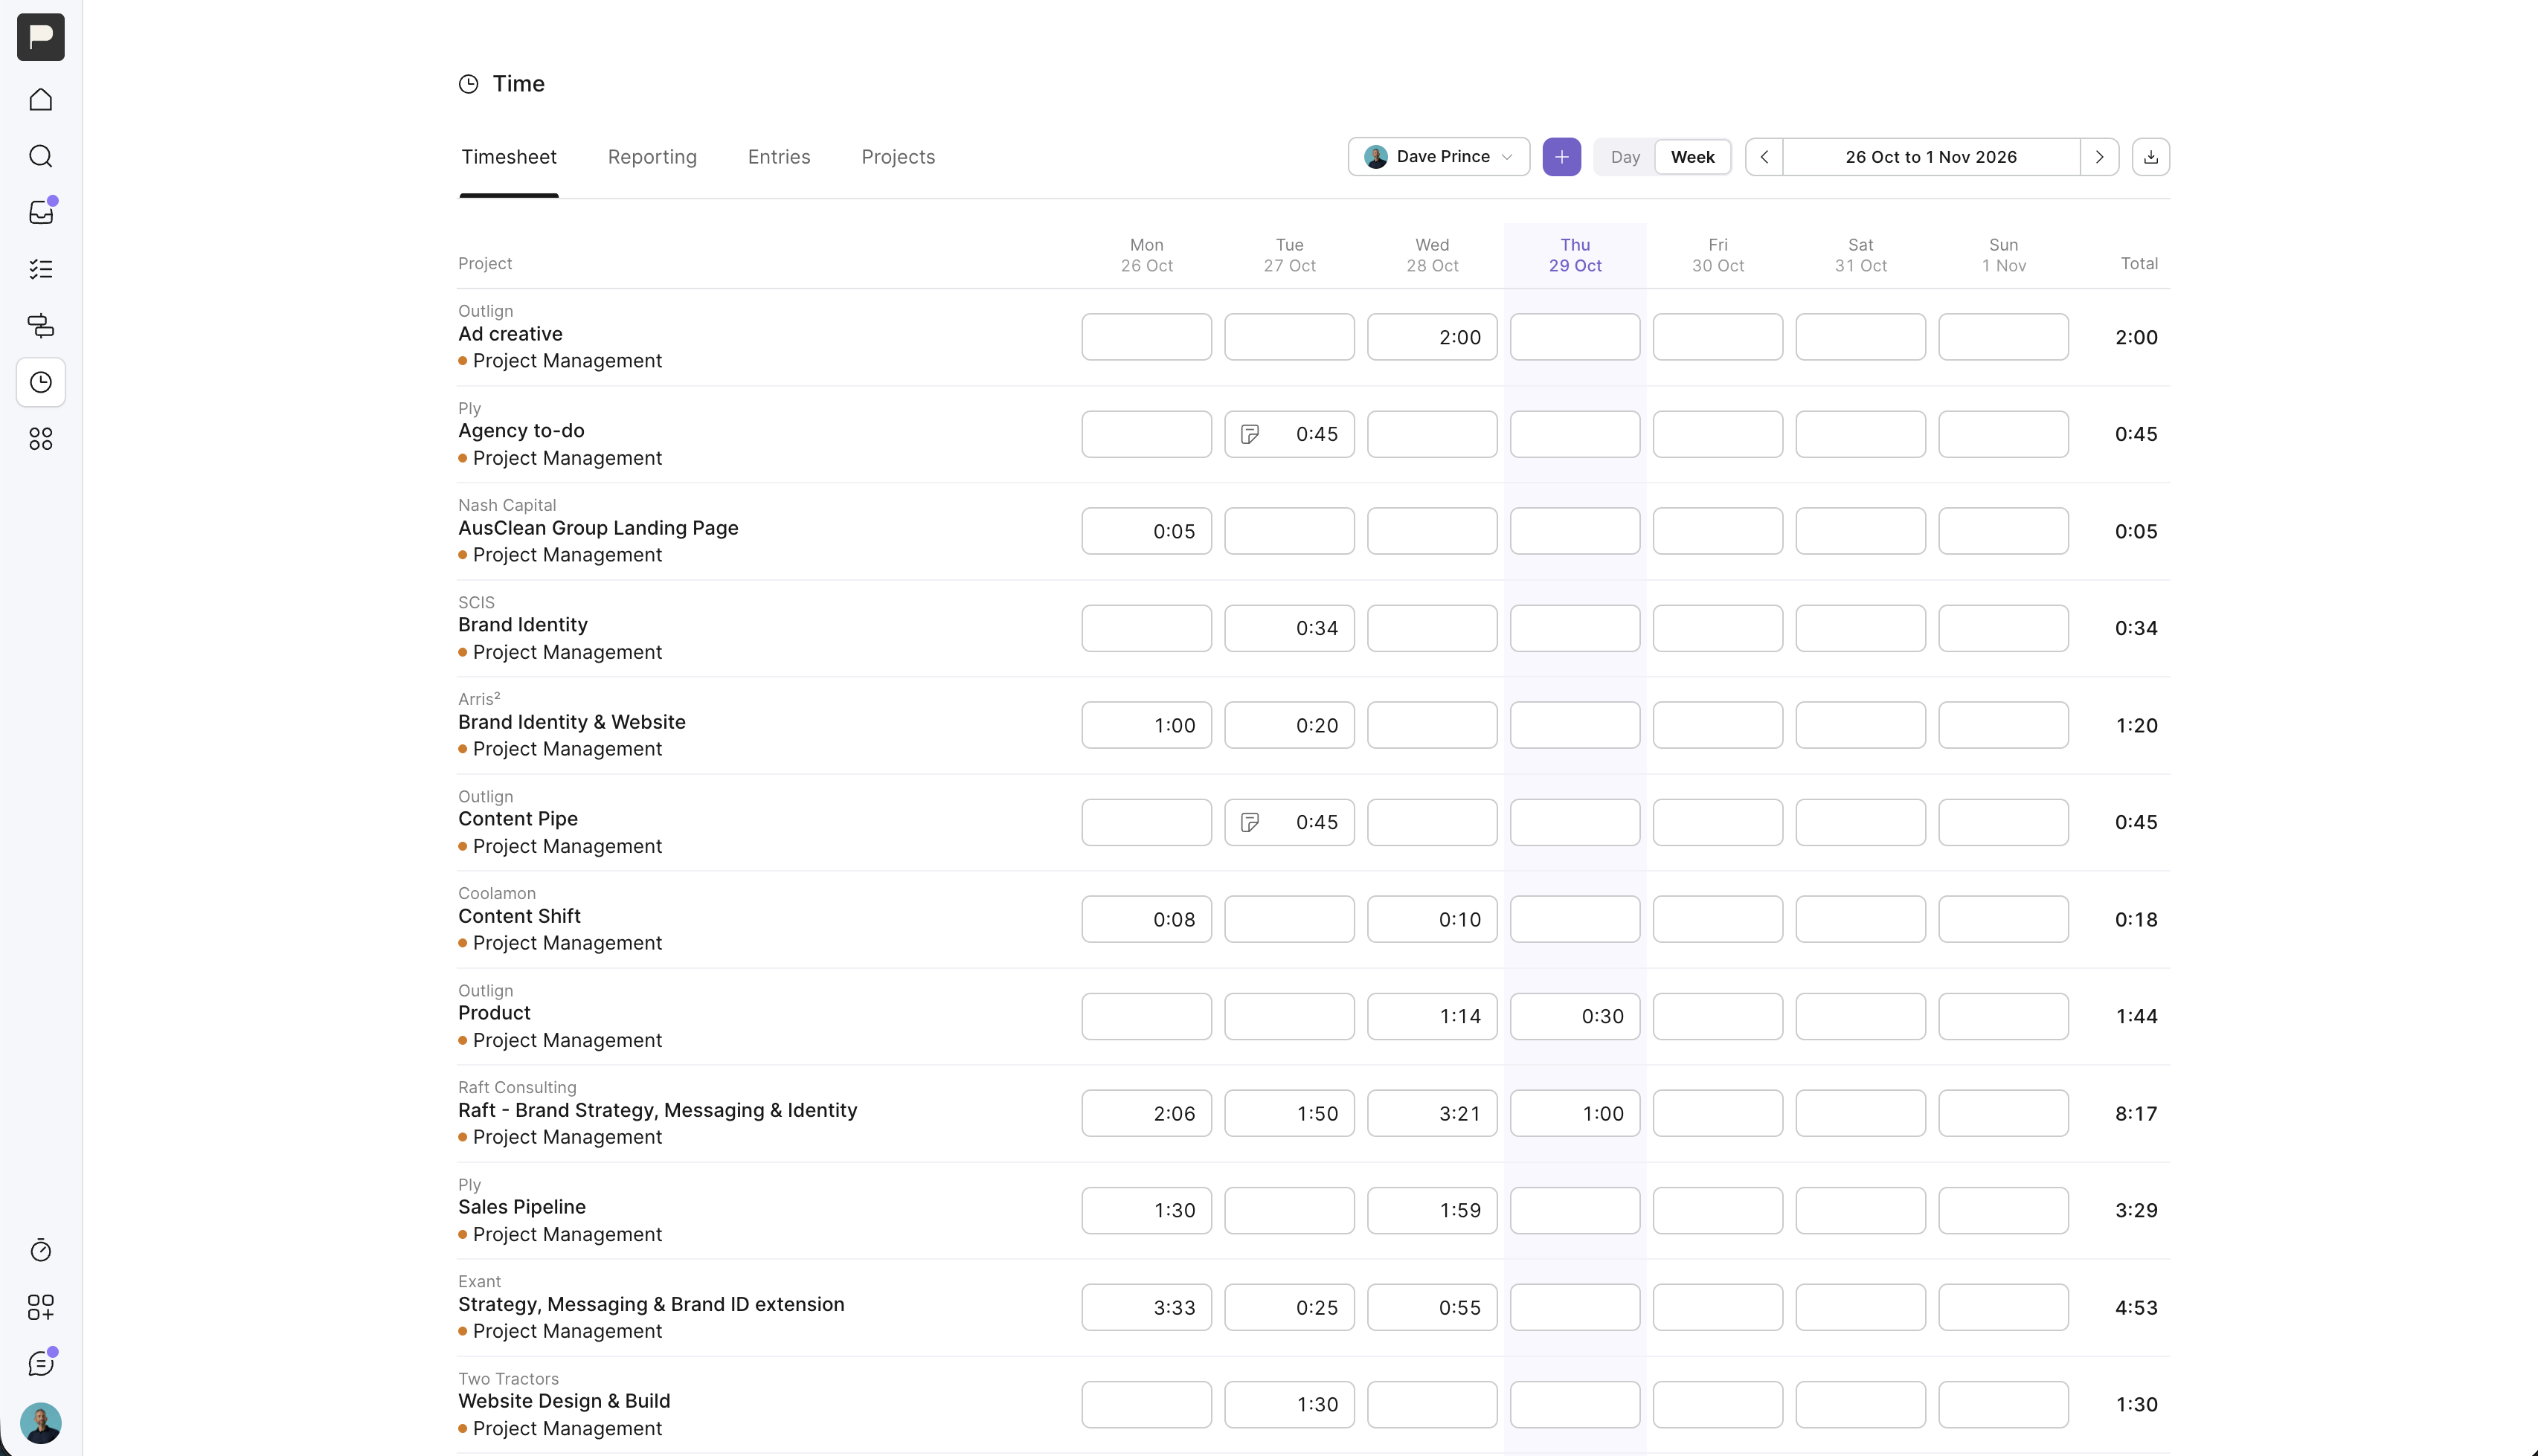Download the timesheet with the export icon
The image size is (2538, 1456).
pos(2150,157)
